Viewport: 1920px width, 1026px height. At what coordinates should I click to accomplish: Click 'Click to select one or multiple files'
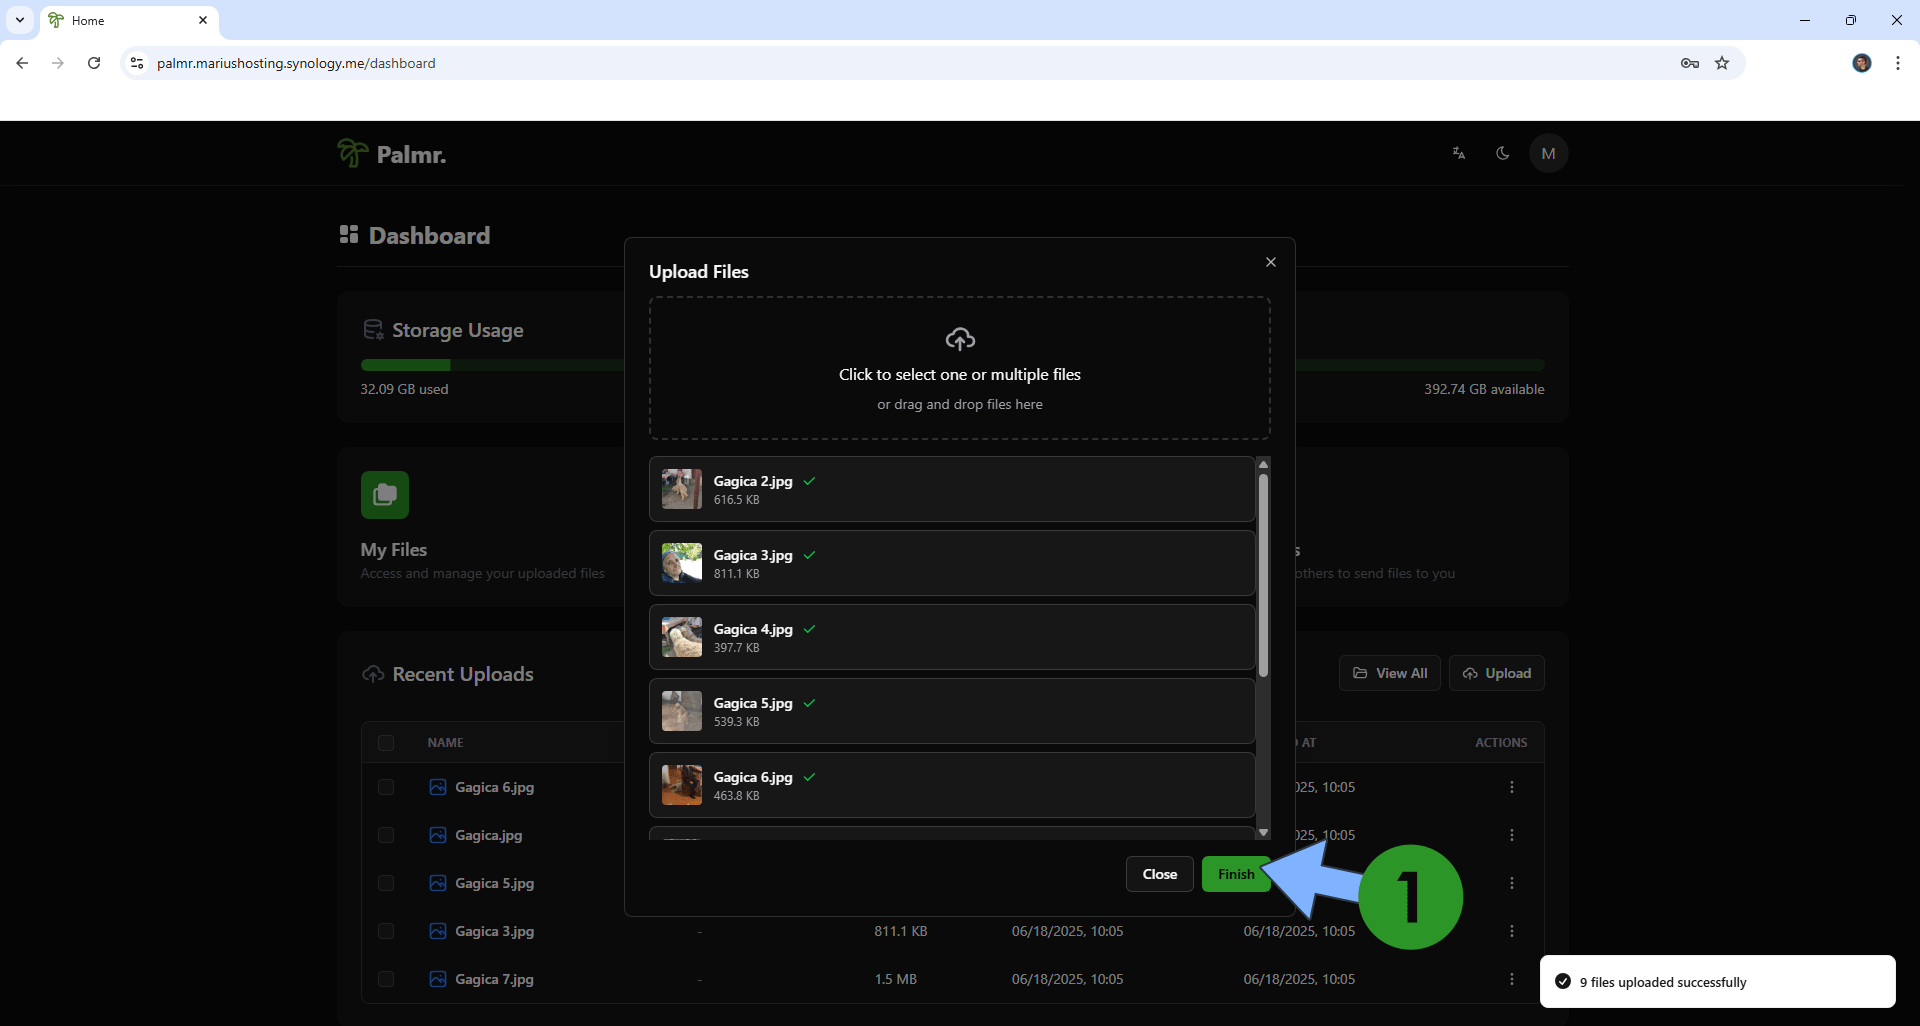(x=960, y=374)
